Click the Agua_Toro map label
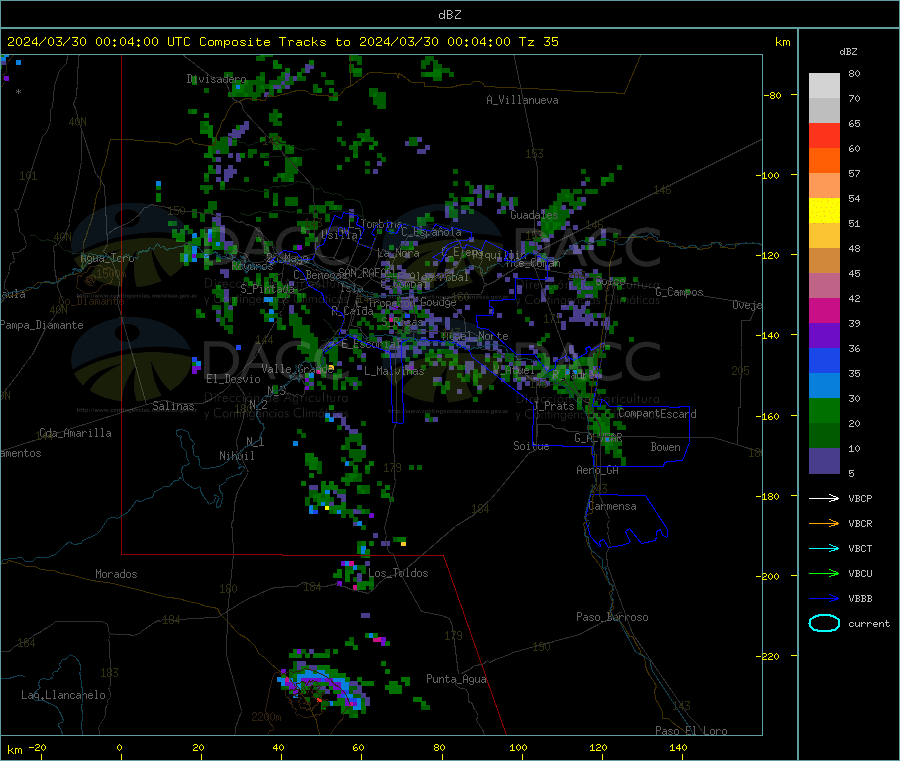Viewport: 900px width, 761px height. click(x=107, y=258)
